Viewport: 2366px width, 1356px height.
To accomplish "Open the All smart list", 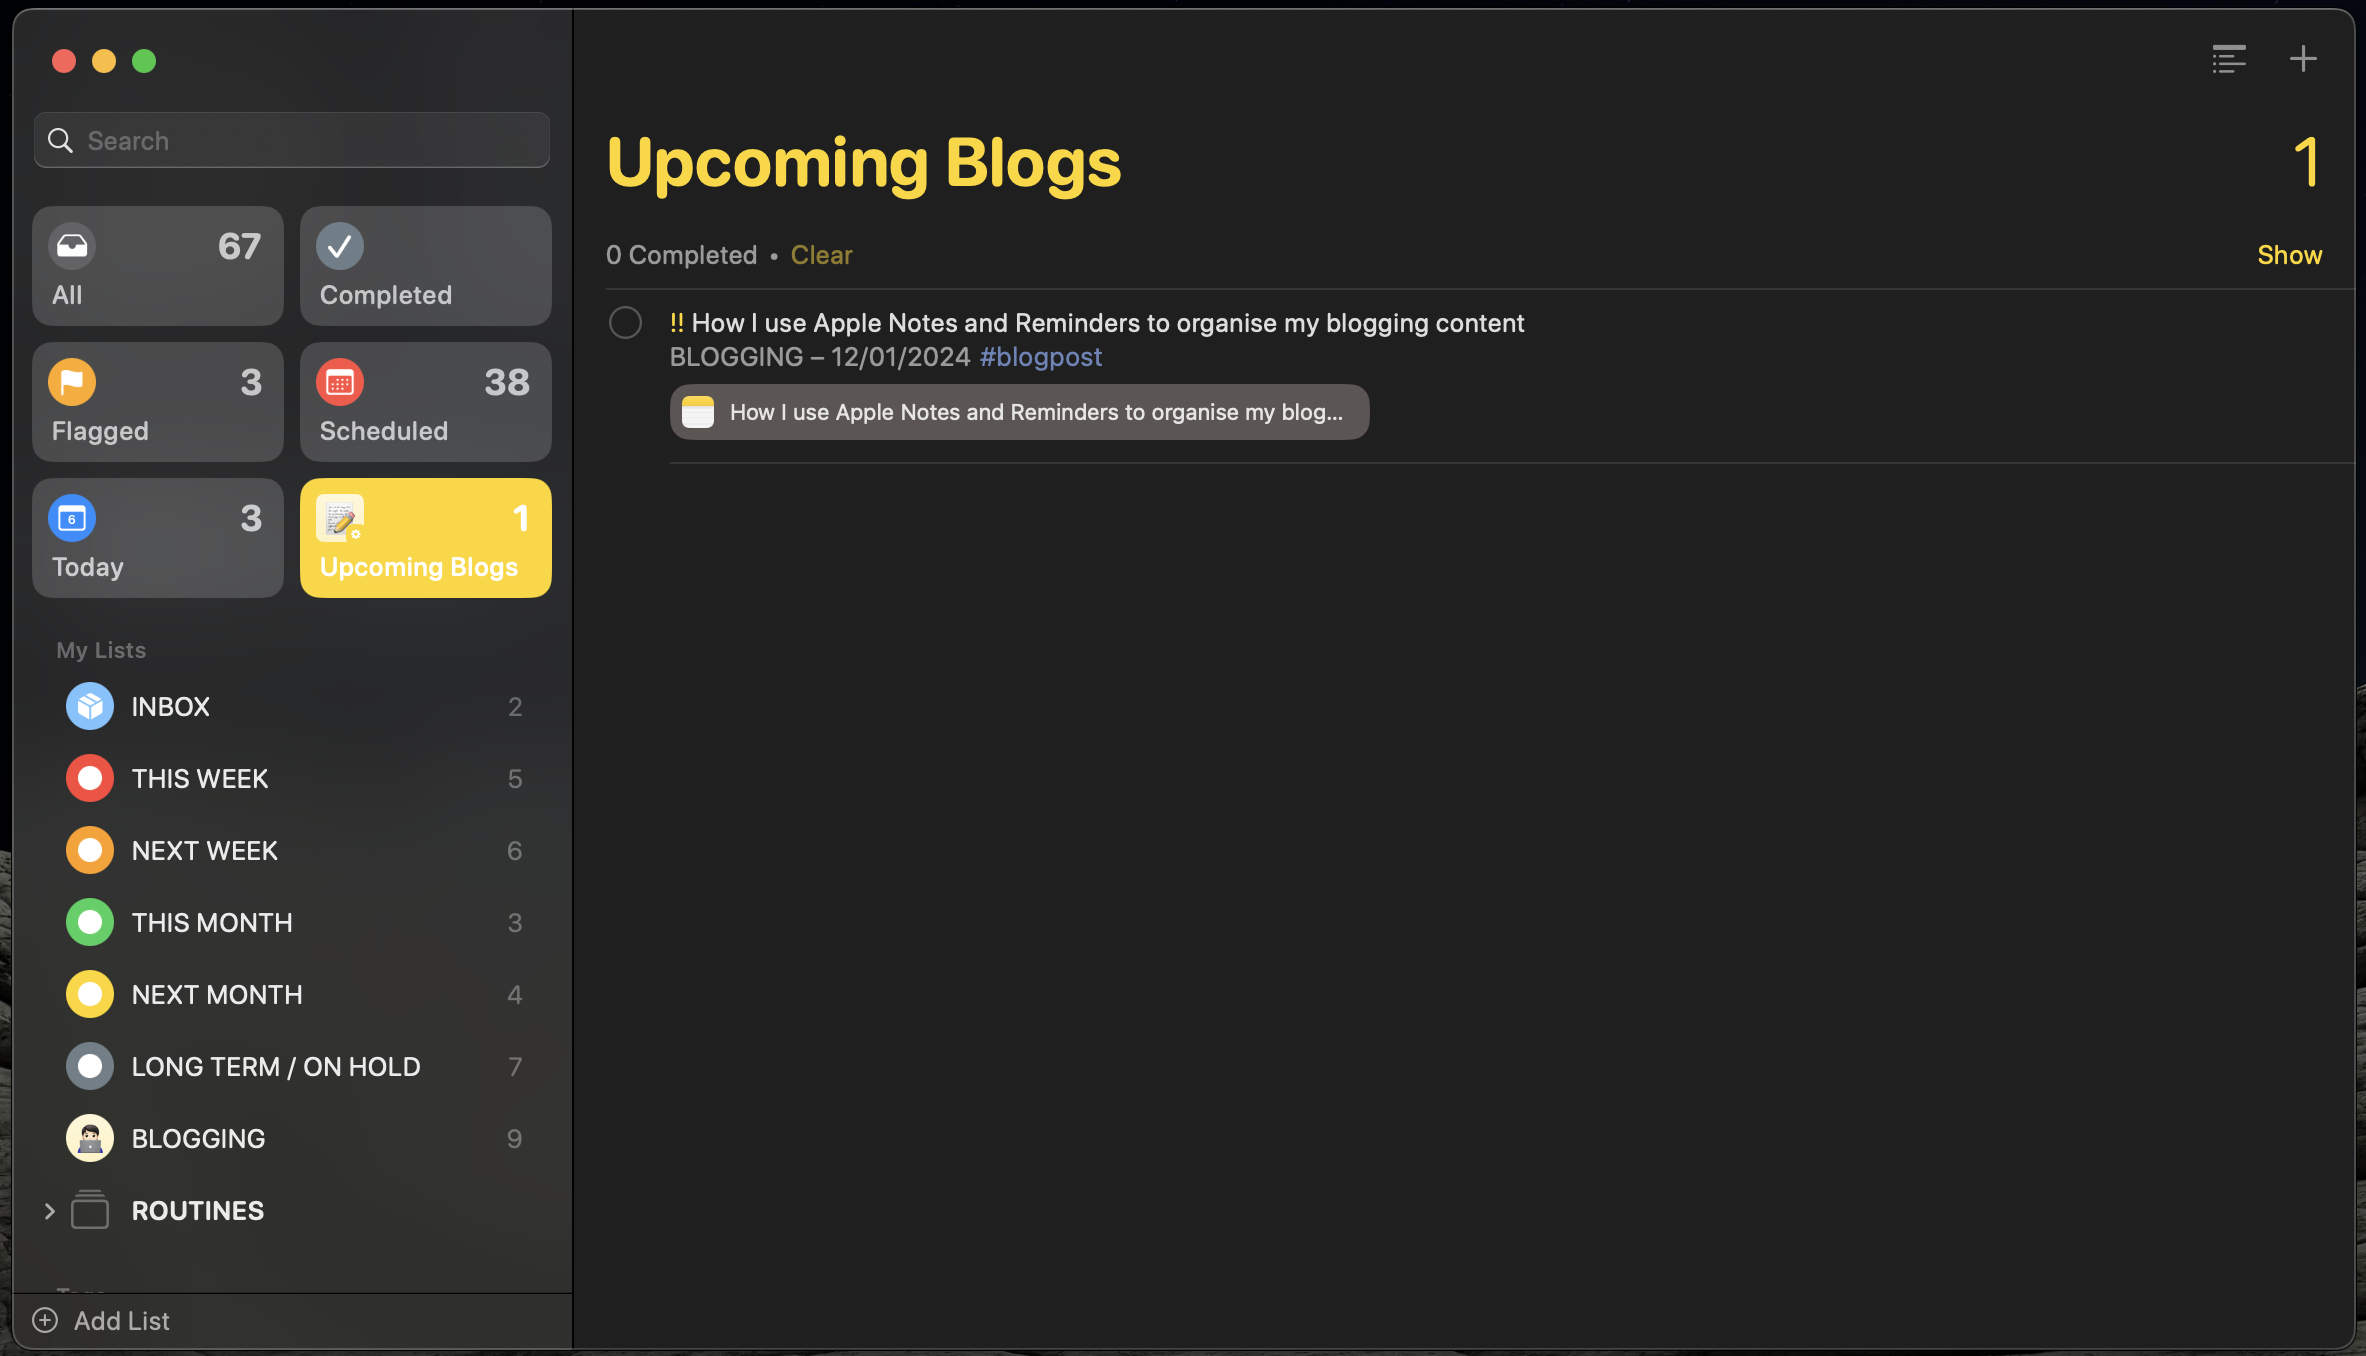I will [x=157, y=265].
